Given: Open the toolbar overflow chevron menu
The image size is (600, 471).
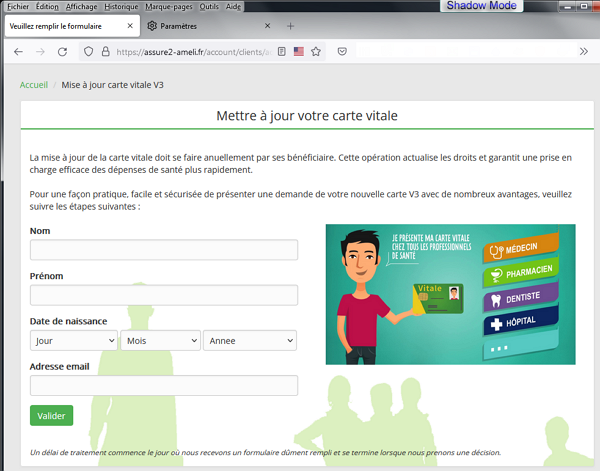Looking at the screenshot, I should 584,51.
